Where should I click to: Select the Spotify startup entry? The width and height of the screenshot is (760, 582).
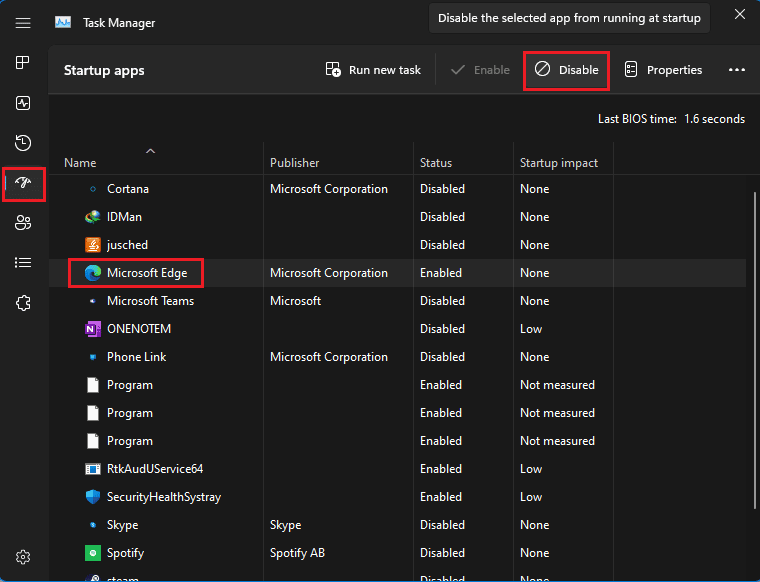point(397,553)
